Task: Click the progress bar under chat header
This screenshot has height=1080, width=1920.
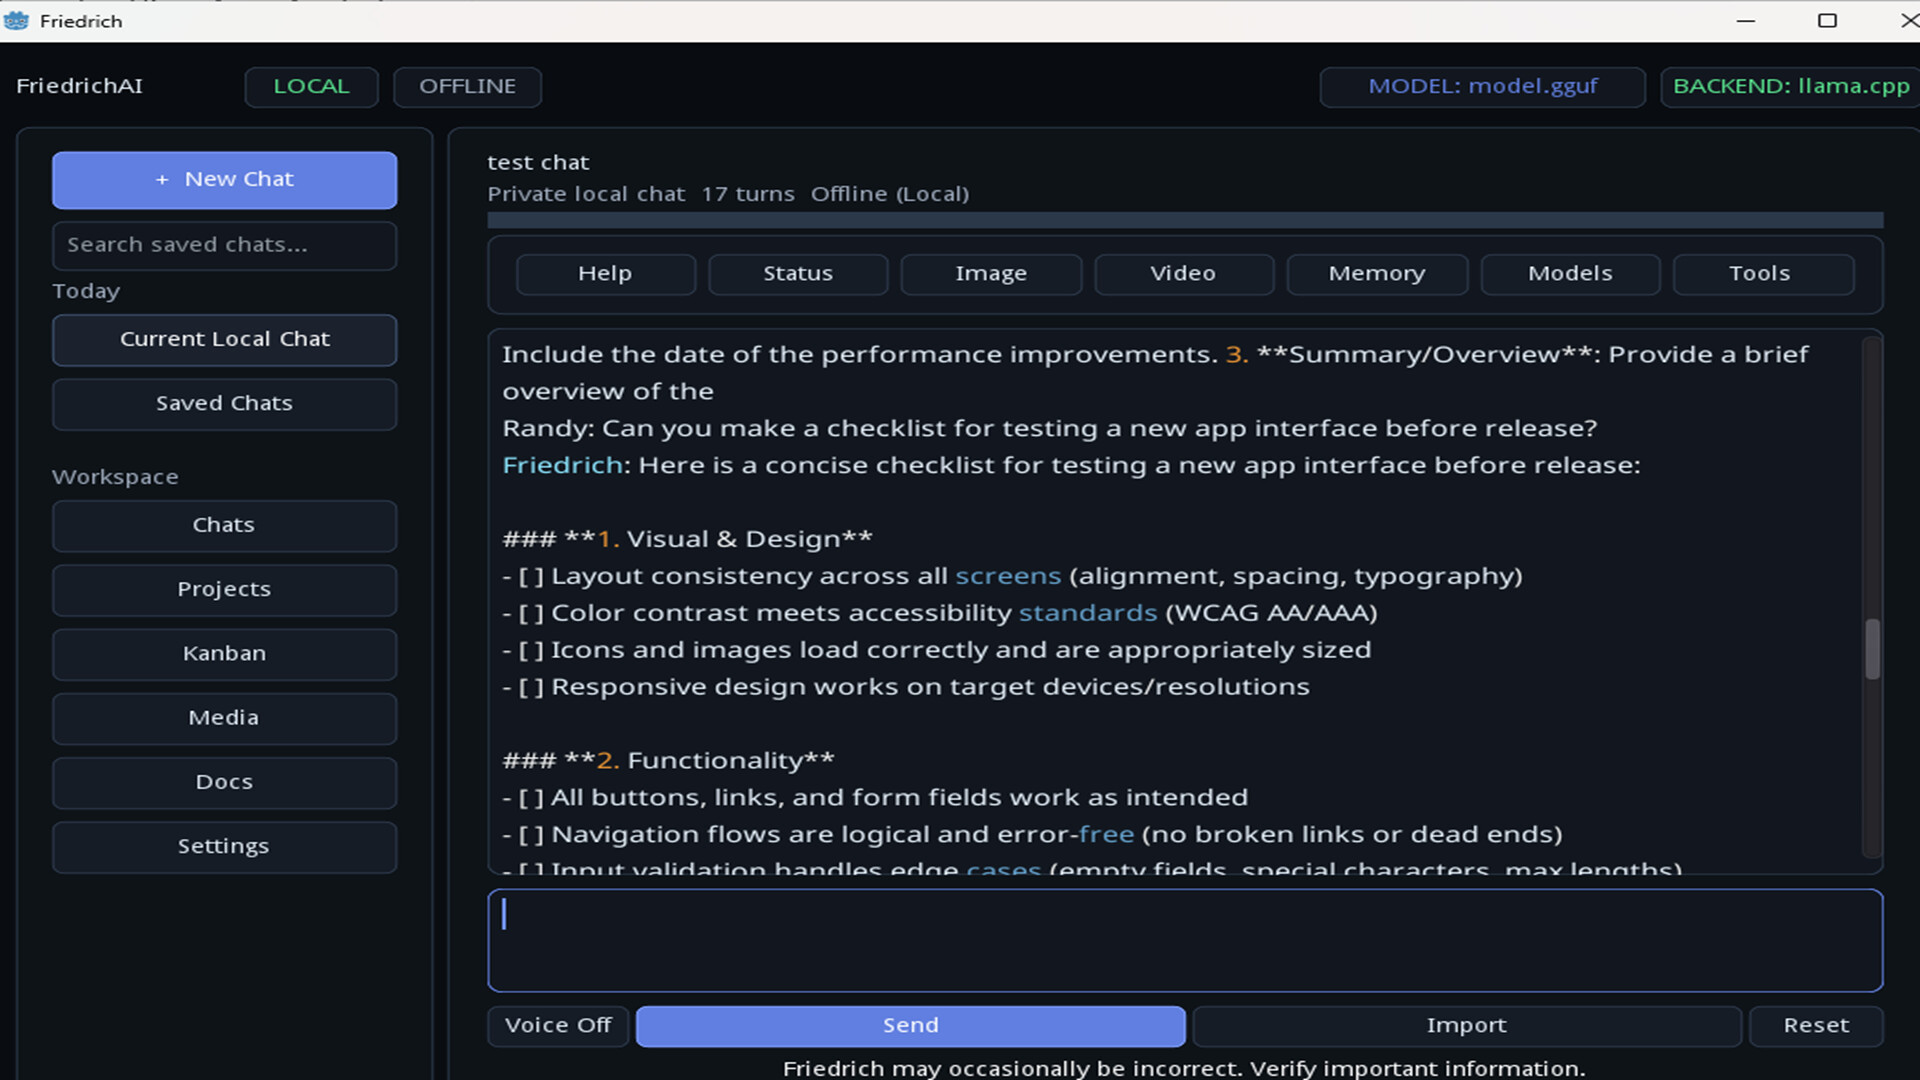Action: coord(1185,220)
